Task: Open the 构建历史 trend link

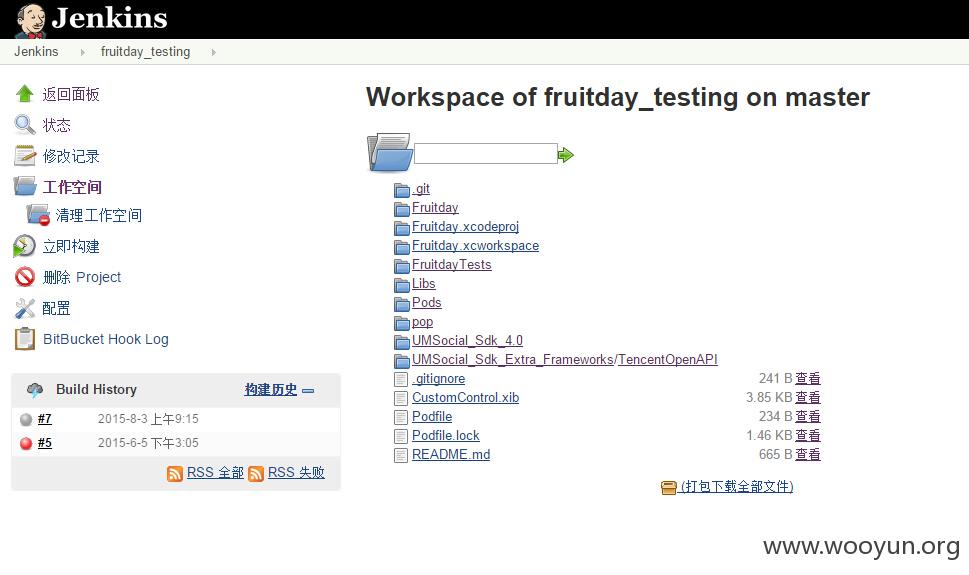Action: coord(271,390)
